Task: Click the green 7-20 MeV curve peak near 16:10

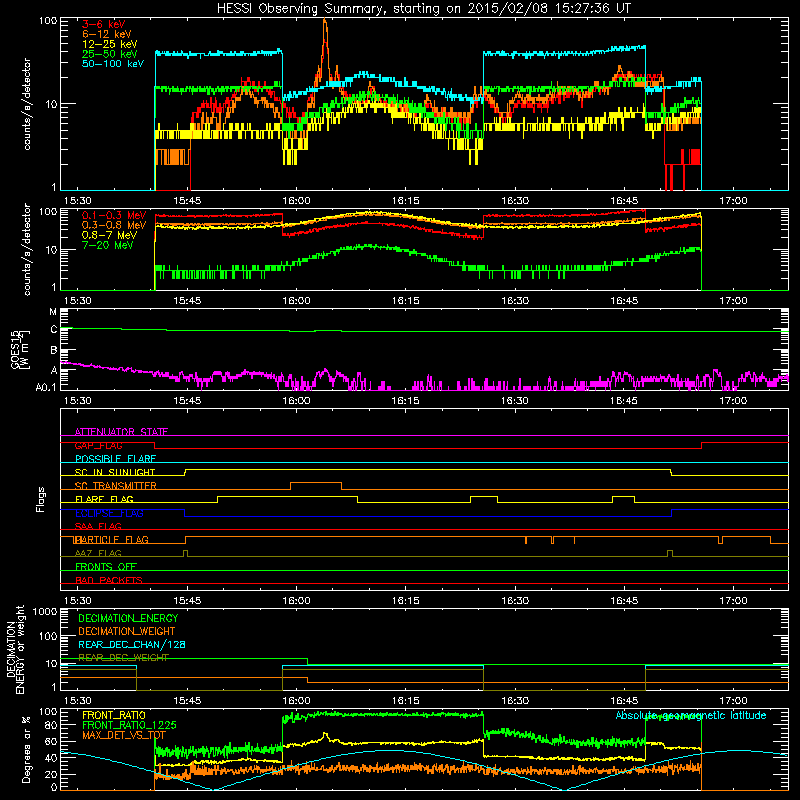Action: 371,246
